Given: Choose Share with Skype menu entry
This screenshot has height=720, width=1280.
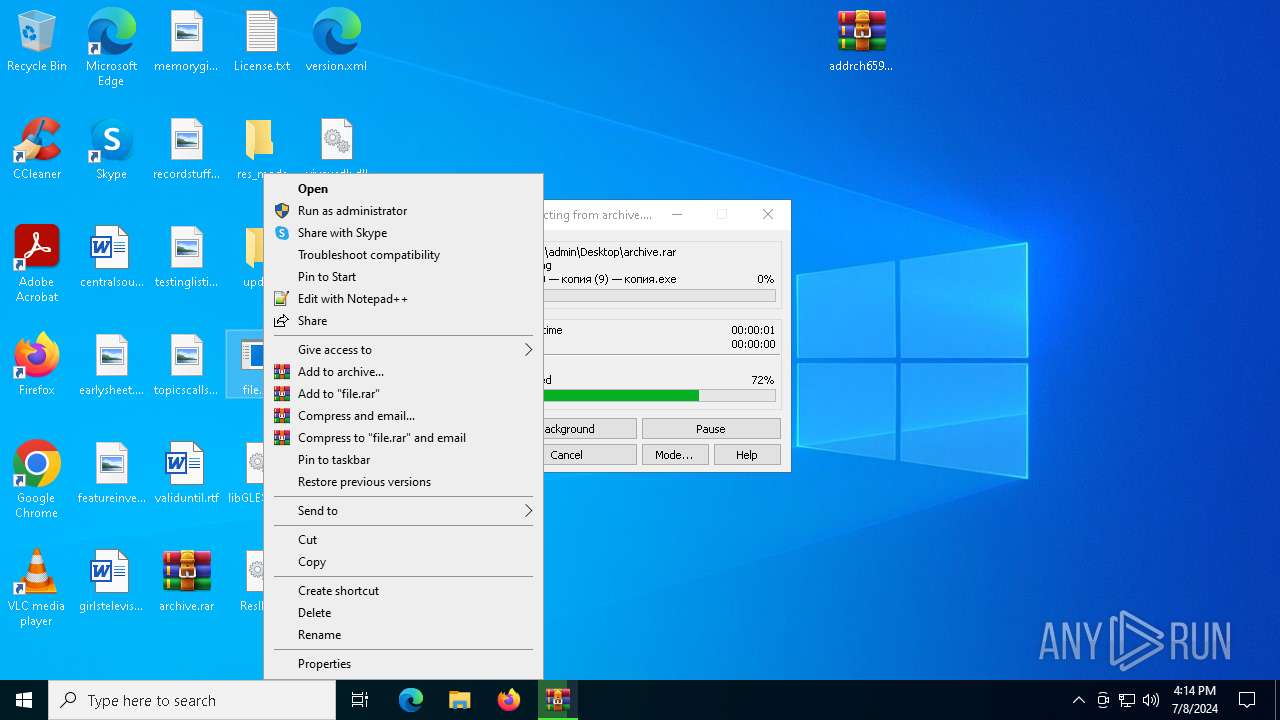Looking at the screenshot, I should pos(403,233).
